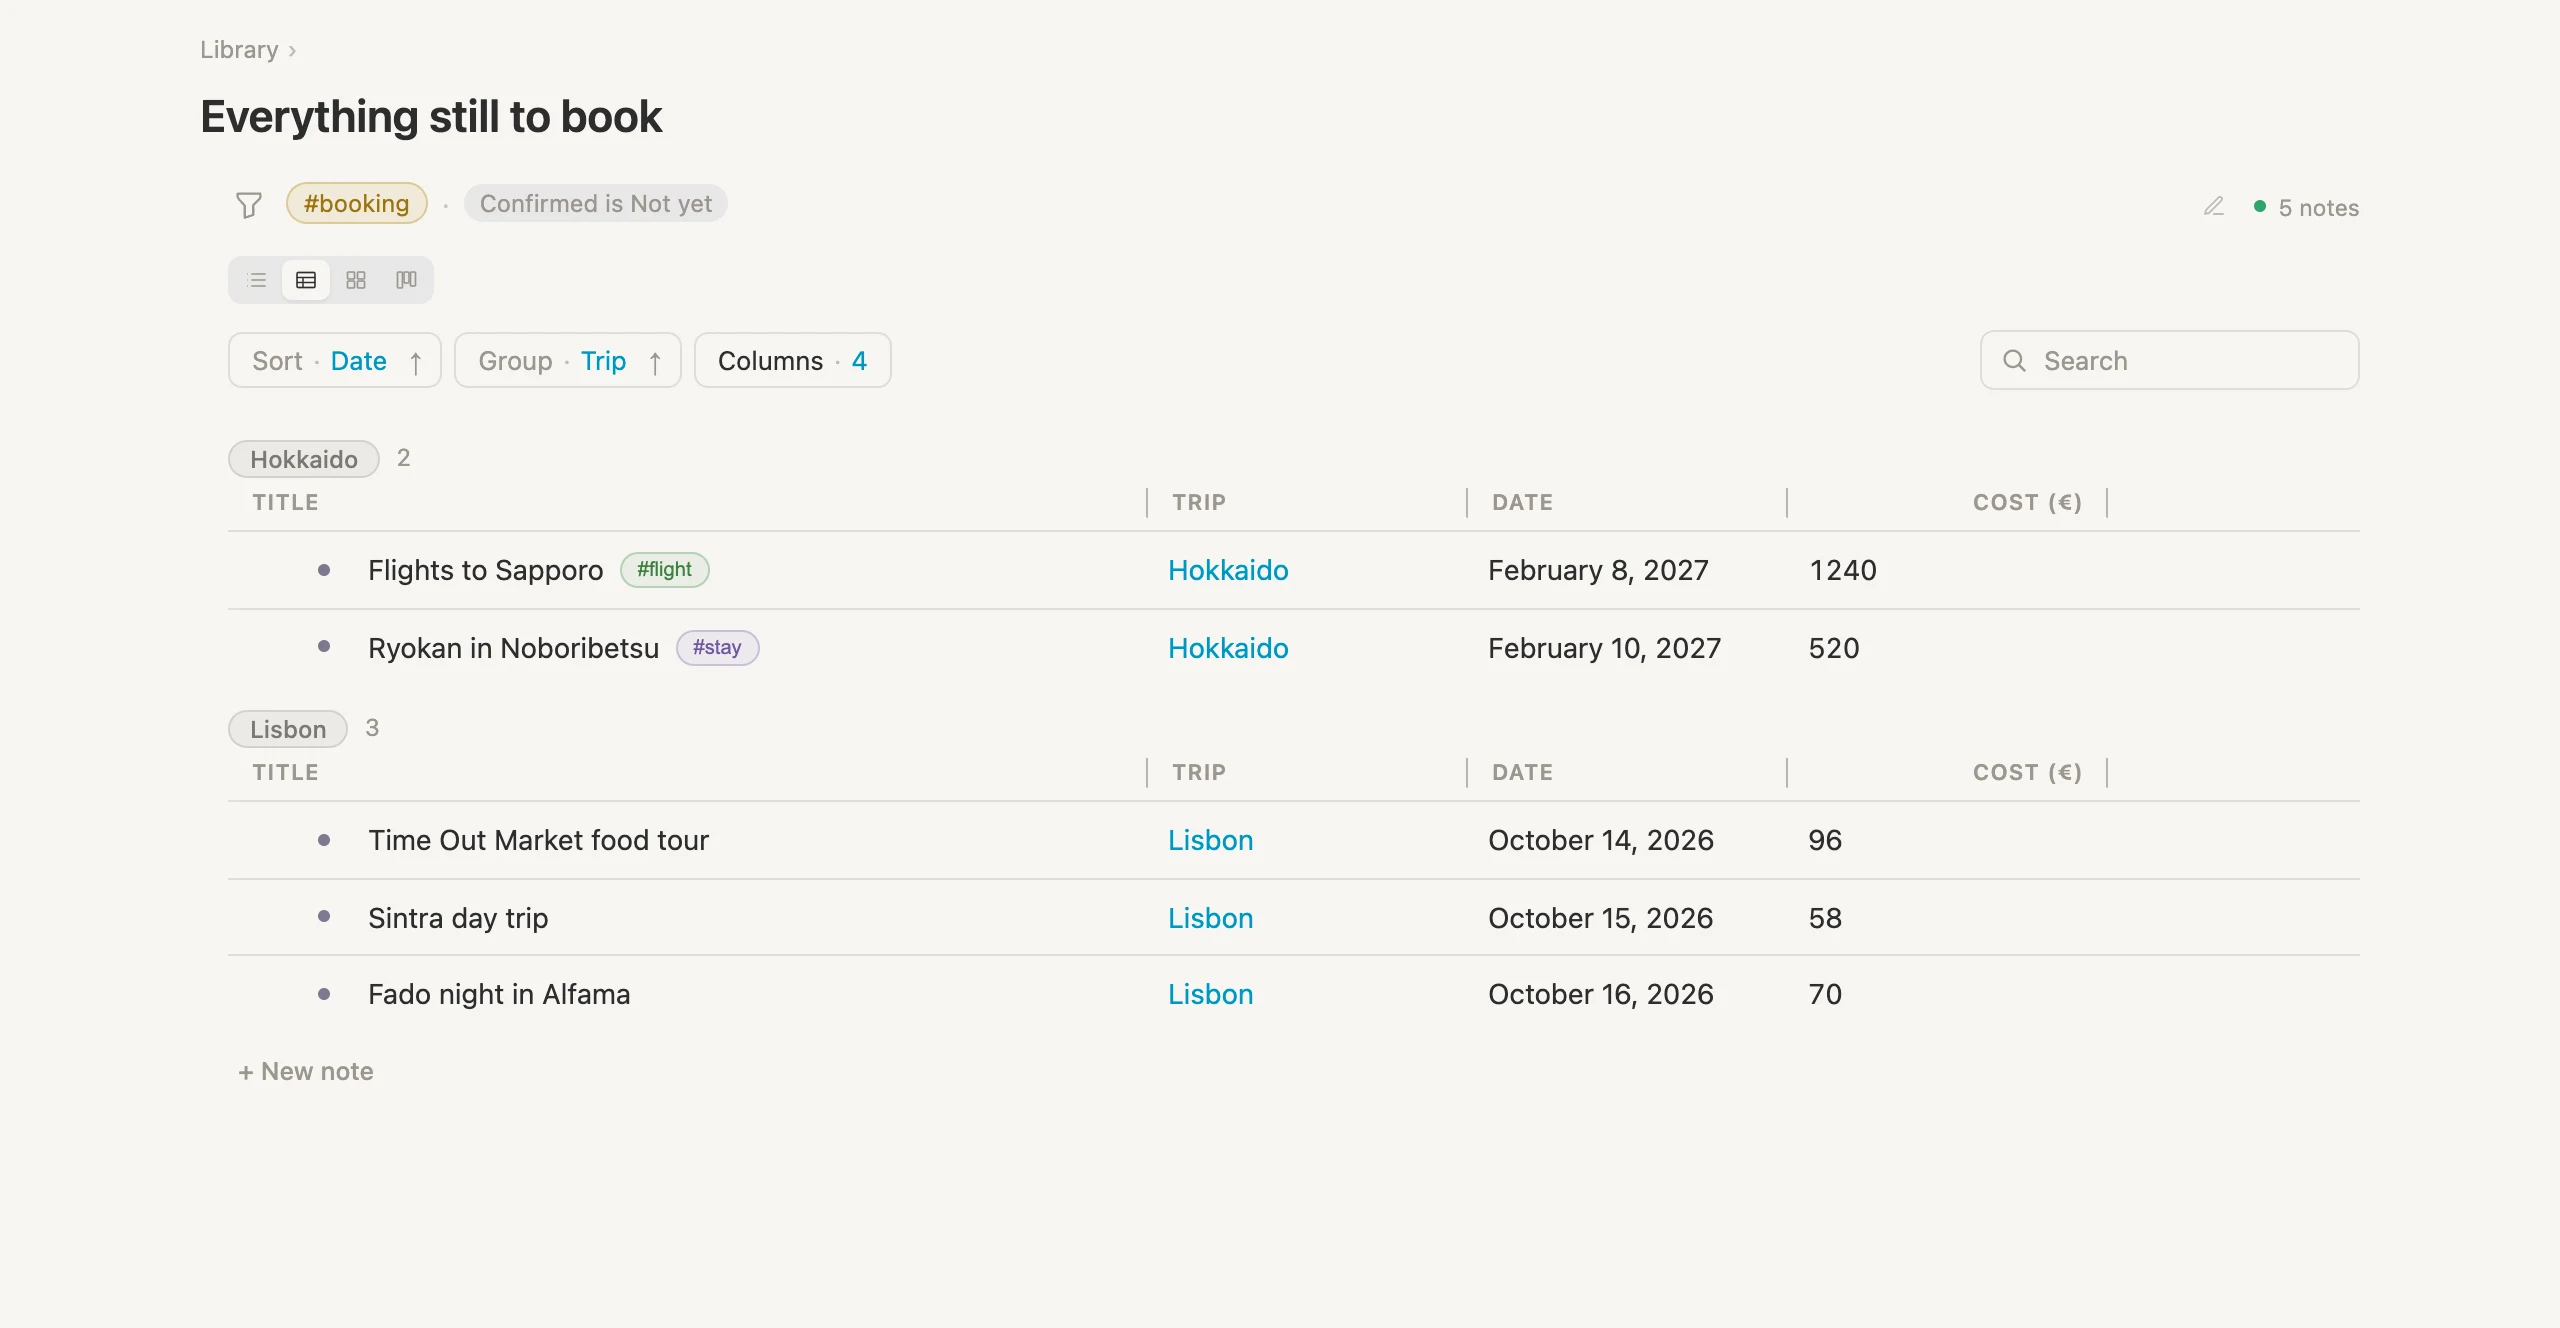The height and width of the screenshot is (1328, 2560).
Task: Click the filter funnel icon
Action: click(249, 205)
